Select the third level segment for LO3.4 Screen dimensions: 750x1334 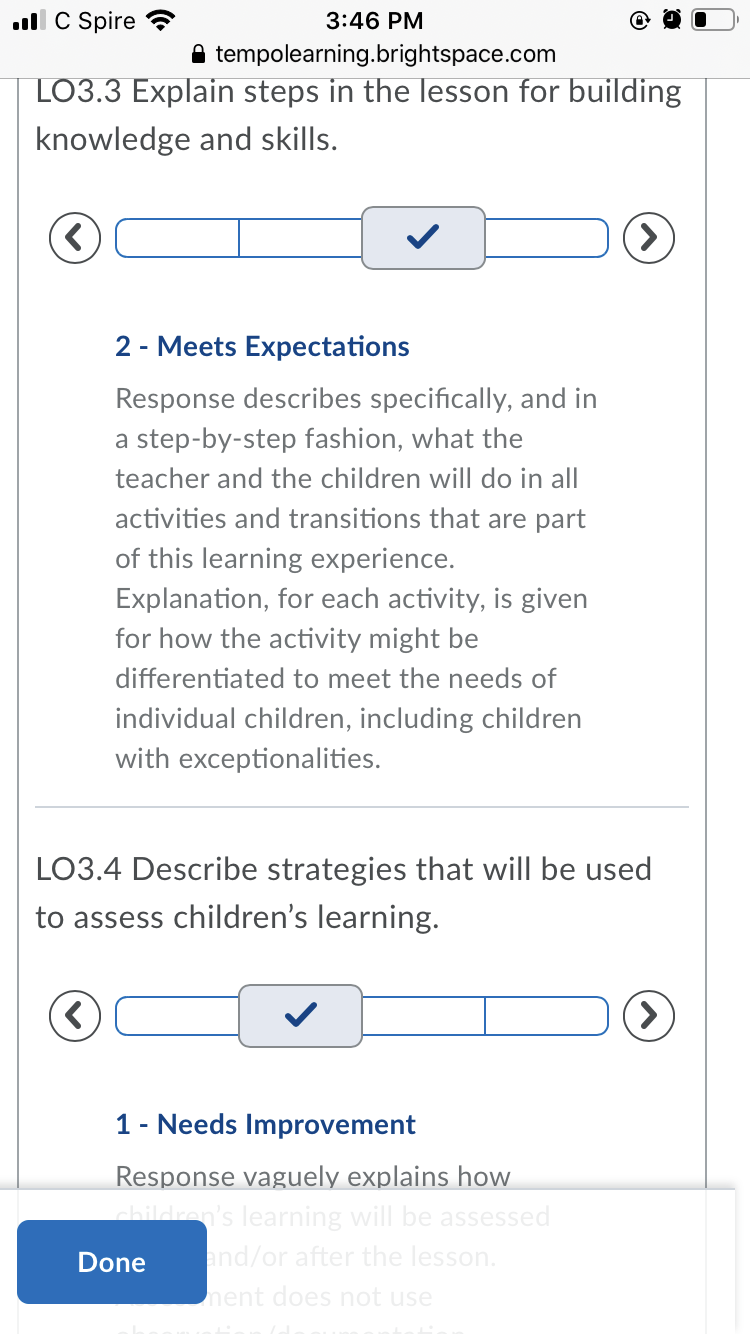(424, 1016)
